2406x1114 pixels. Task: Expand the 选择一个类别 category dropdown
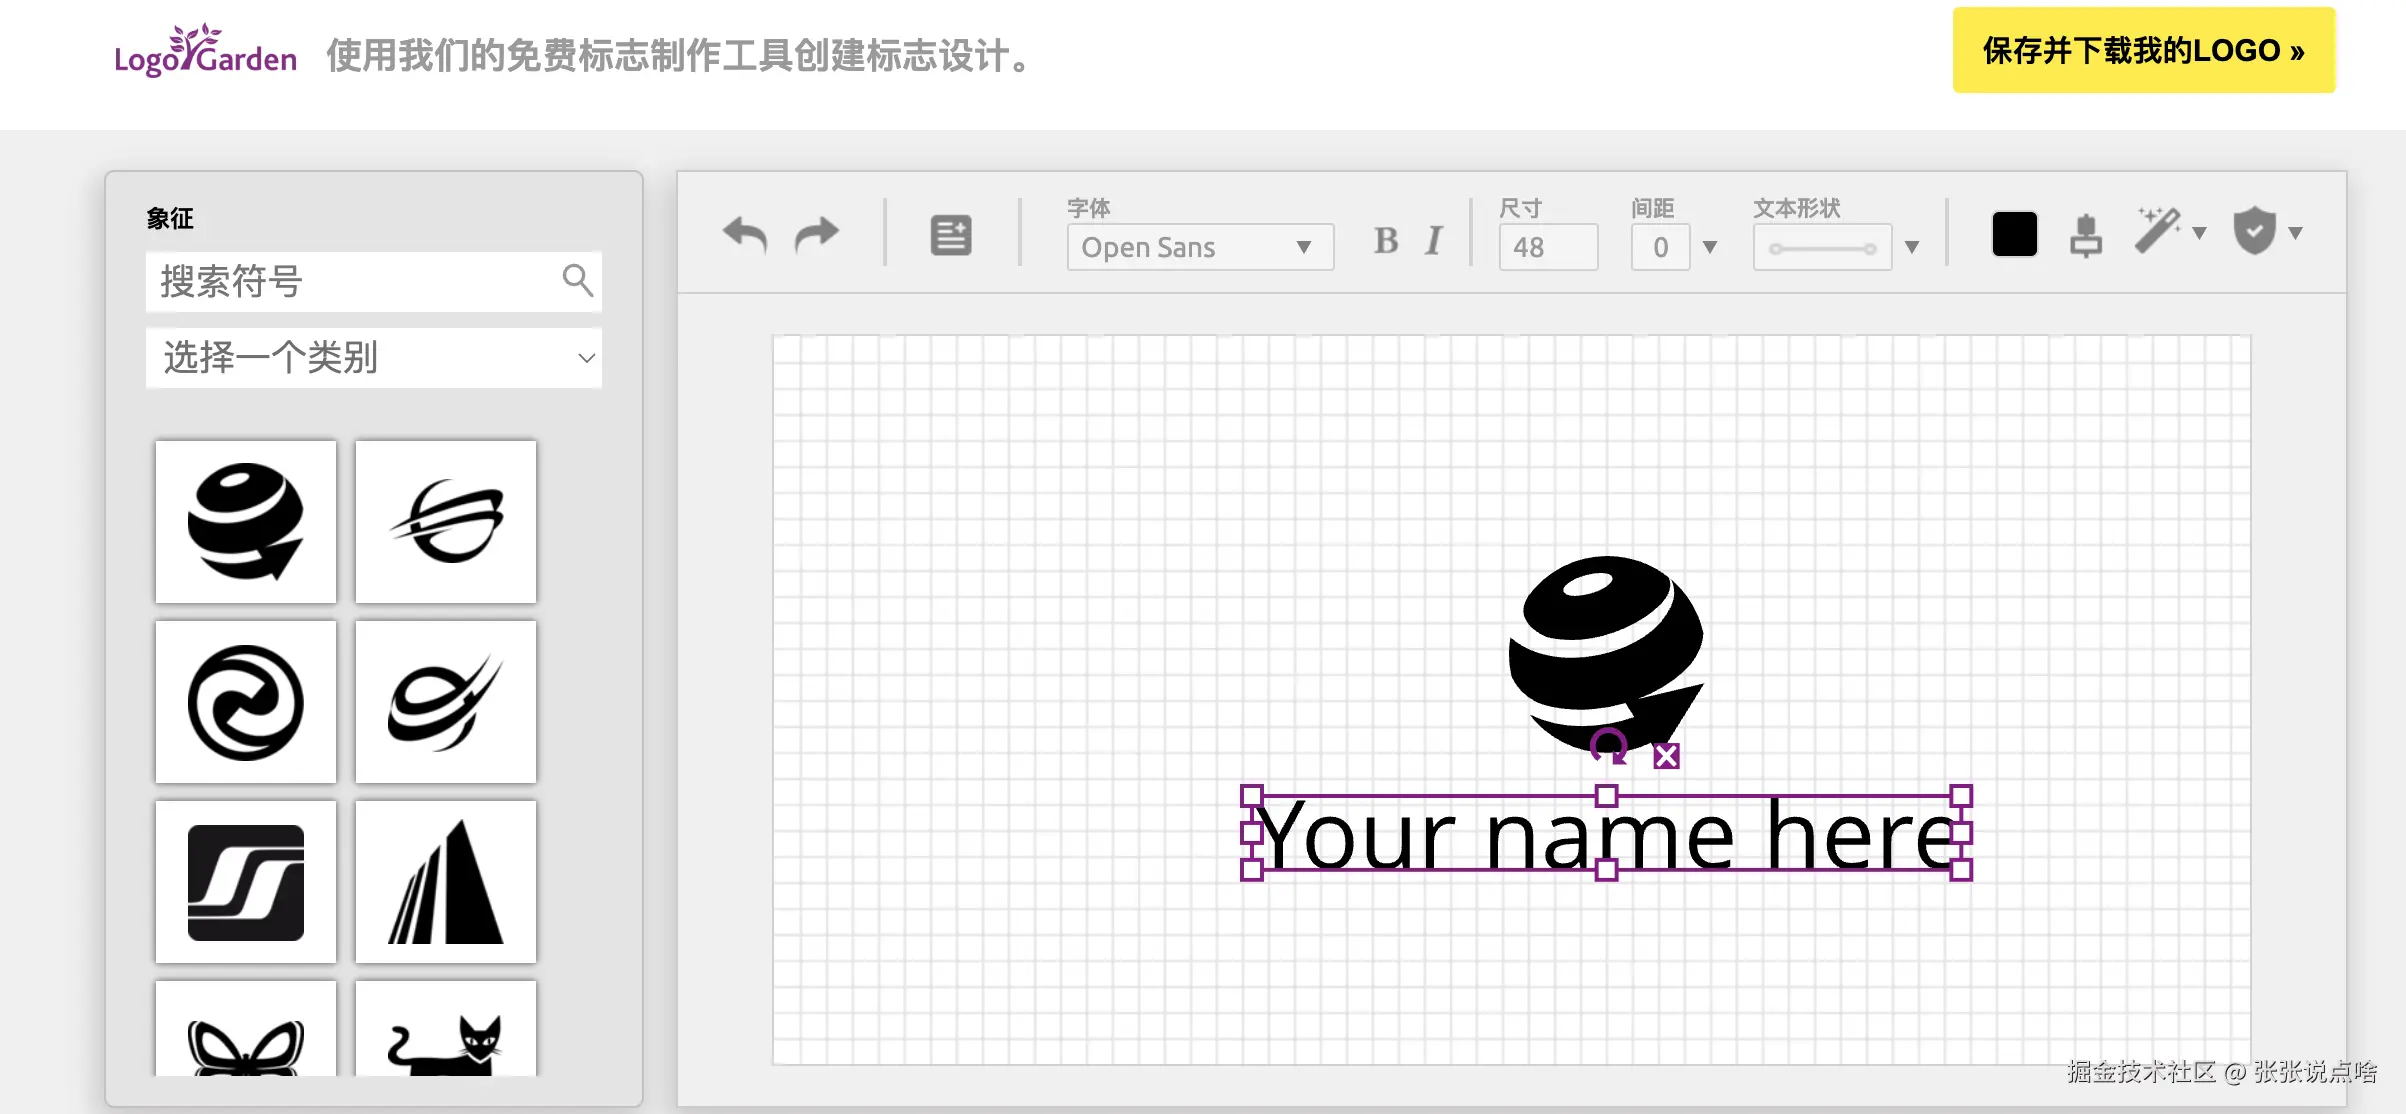(x=373, y=358)
